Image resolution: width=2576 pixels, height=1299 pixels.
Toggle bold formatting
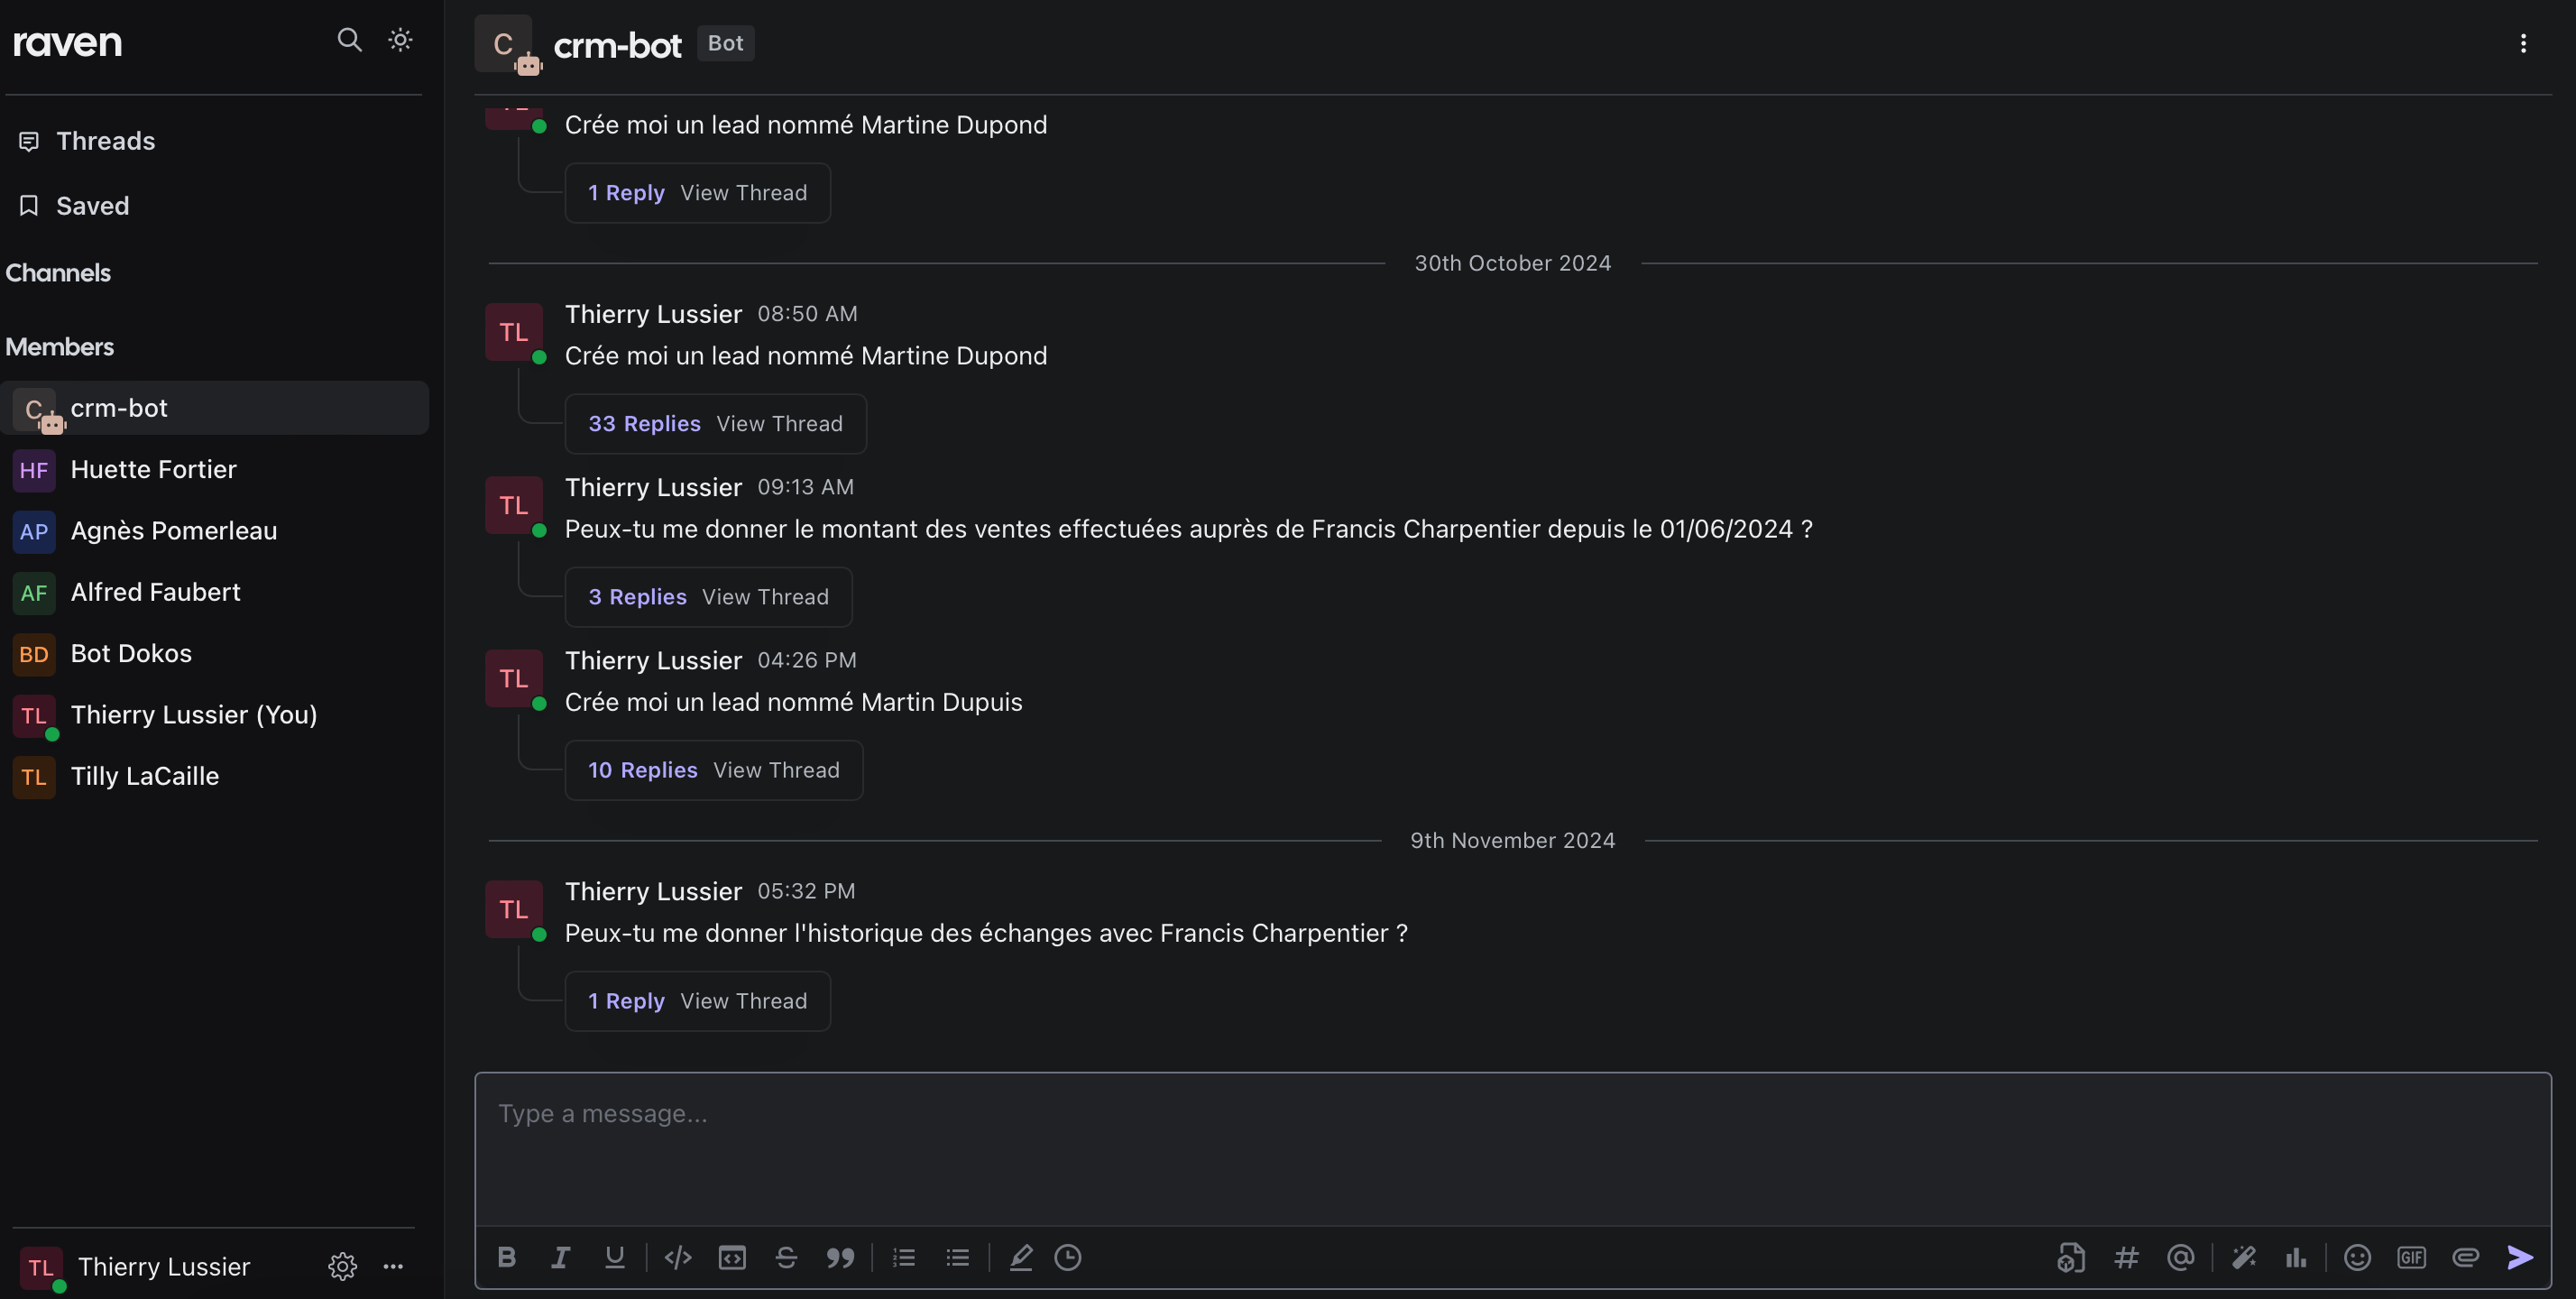pos(507,1258)
